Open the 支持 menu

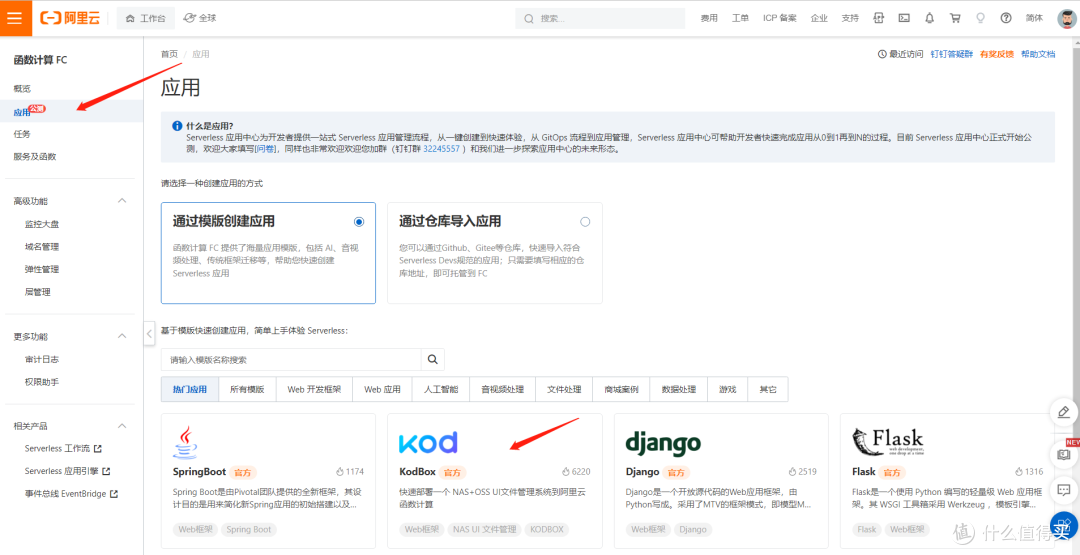(x=850, y=19)
